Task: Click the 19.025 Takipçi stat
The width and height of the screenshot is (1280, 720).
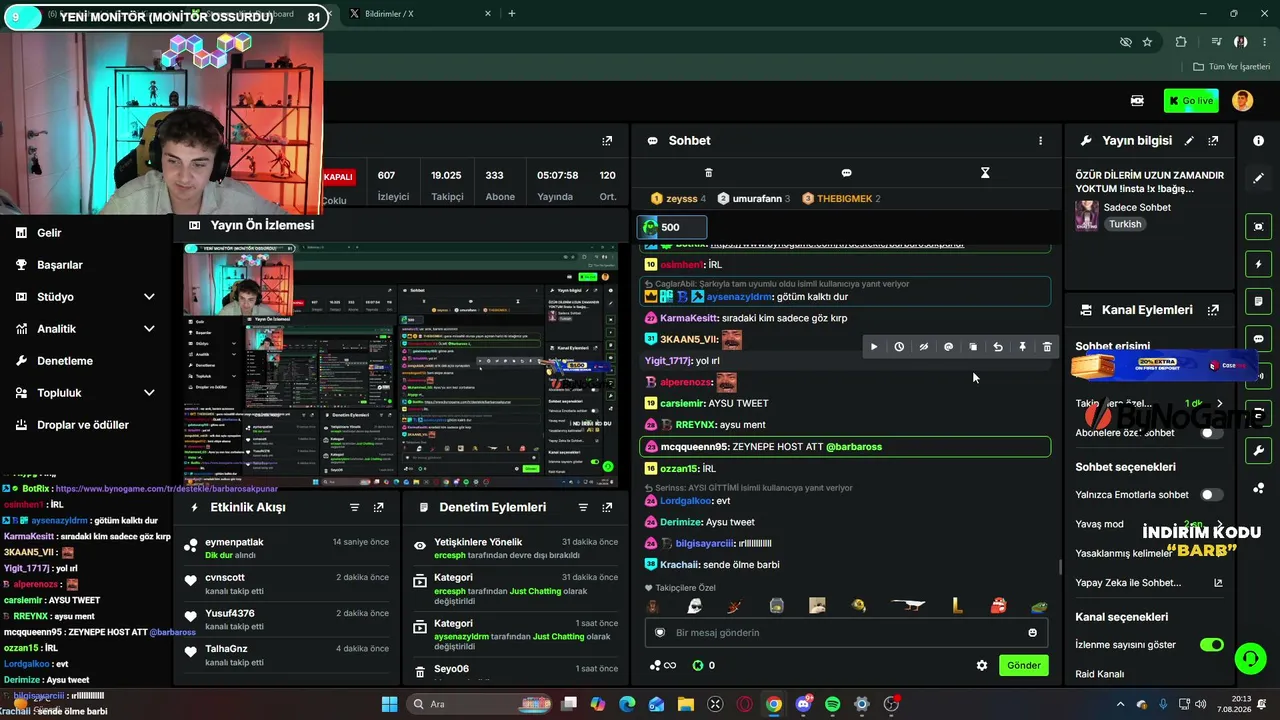Action: pyautogui.click(x=447, y=185)
